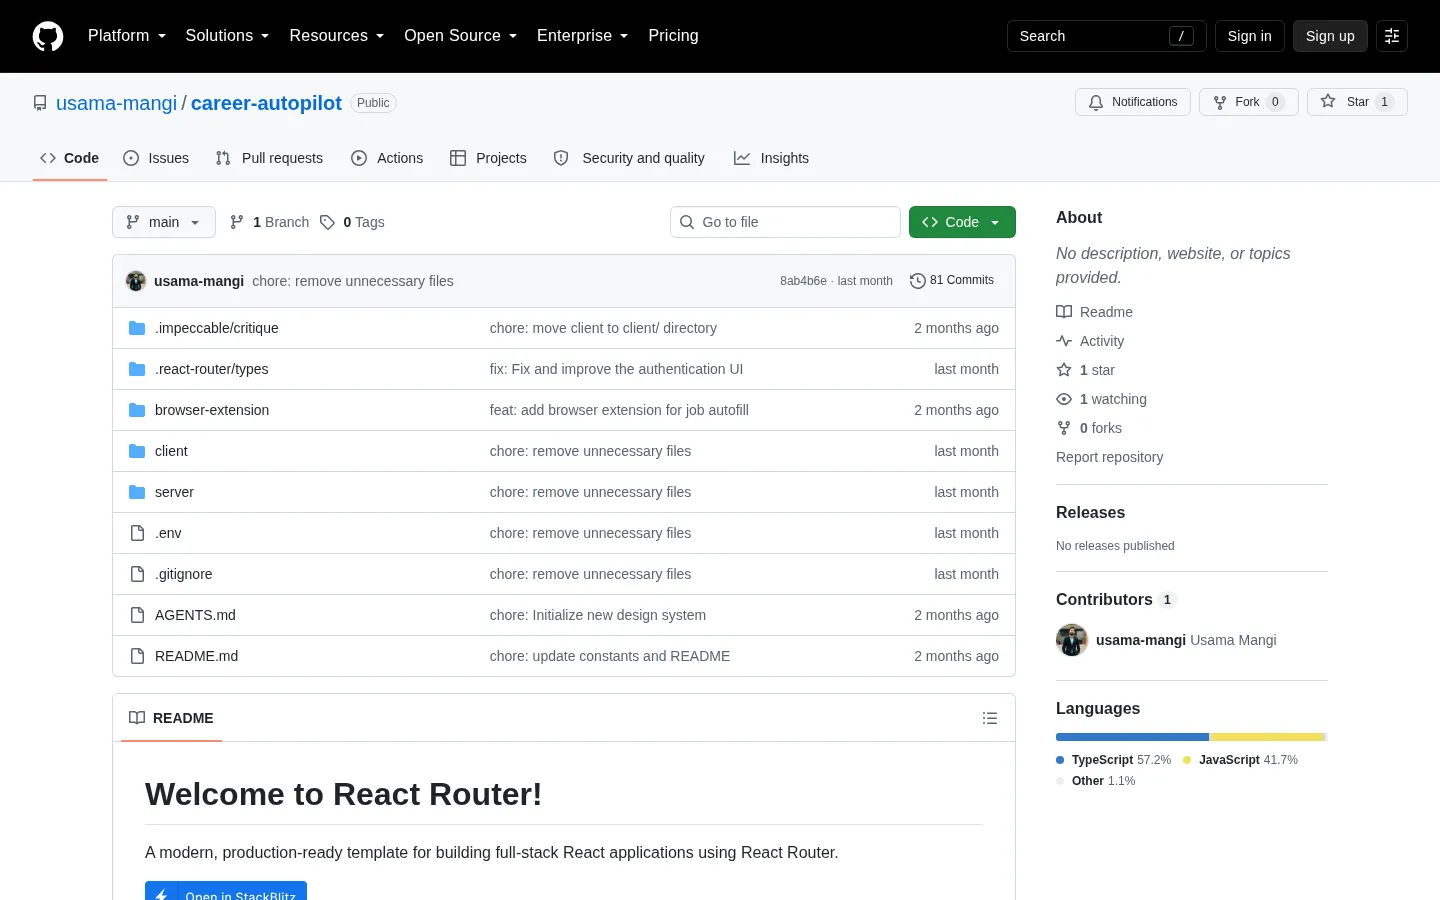Click the eye icon beside 1 watching
1440x900 pixels.
[x=1064, y=399]
